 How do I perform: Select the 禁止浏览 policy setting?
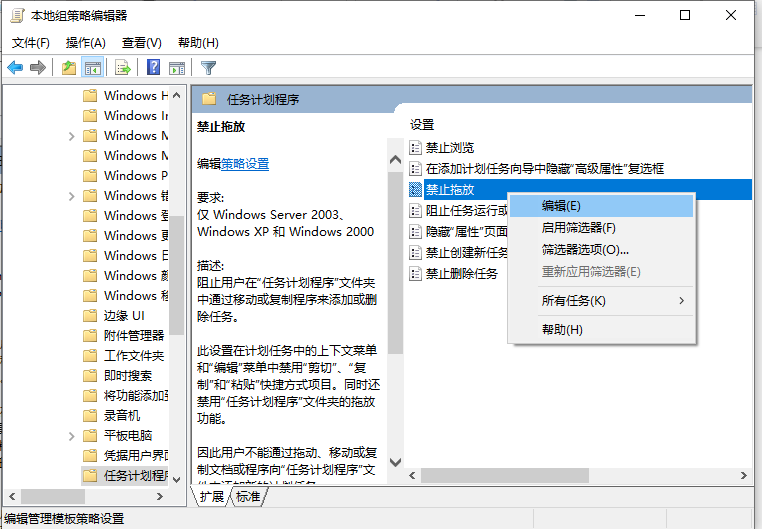tap(449, 148)
